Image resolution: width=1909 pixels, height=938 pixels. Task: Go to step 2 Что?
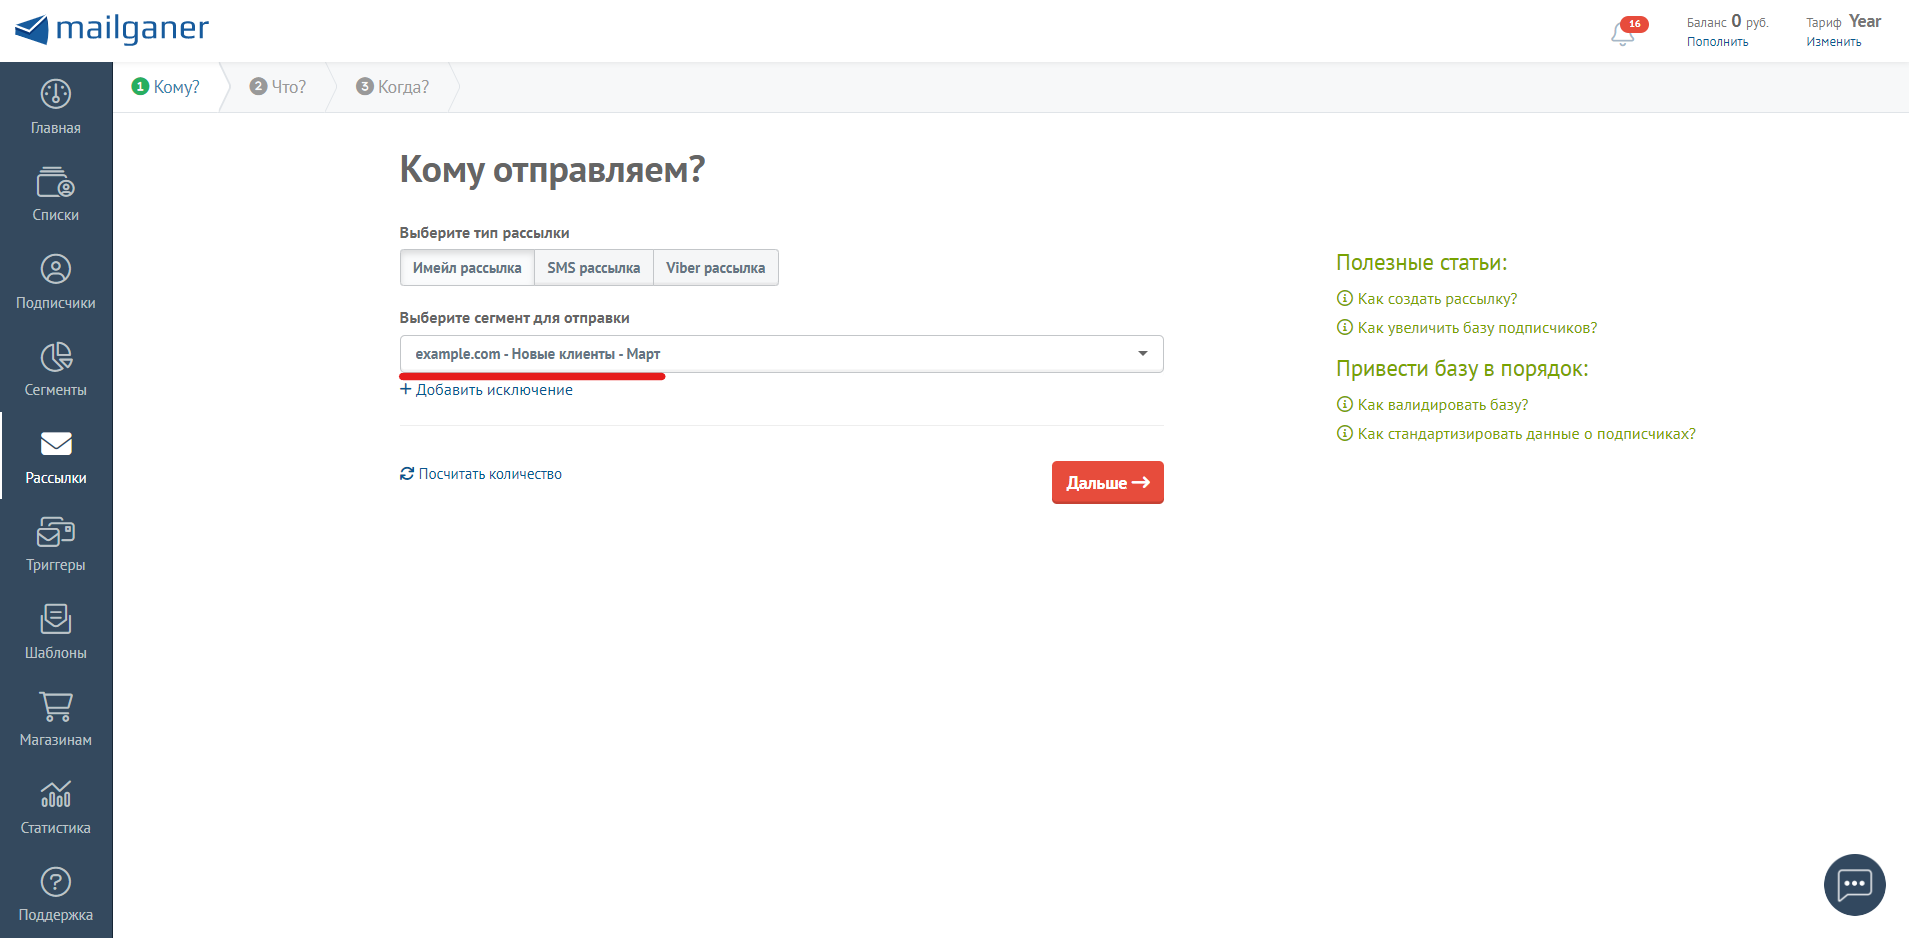(278, 87)
